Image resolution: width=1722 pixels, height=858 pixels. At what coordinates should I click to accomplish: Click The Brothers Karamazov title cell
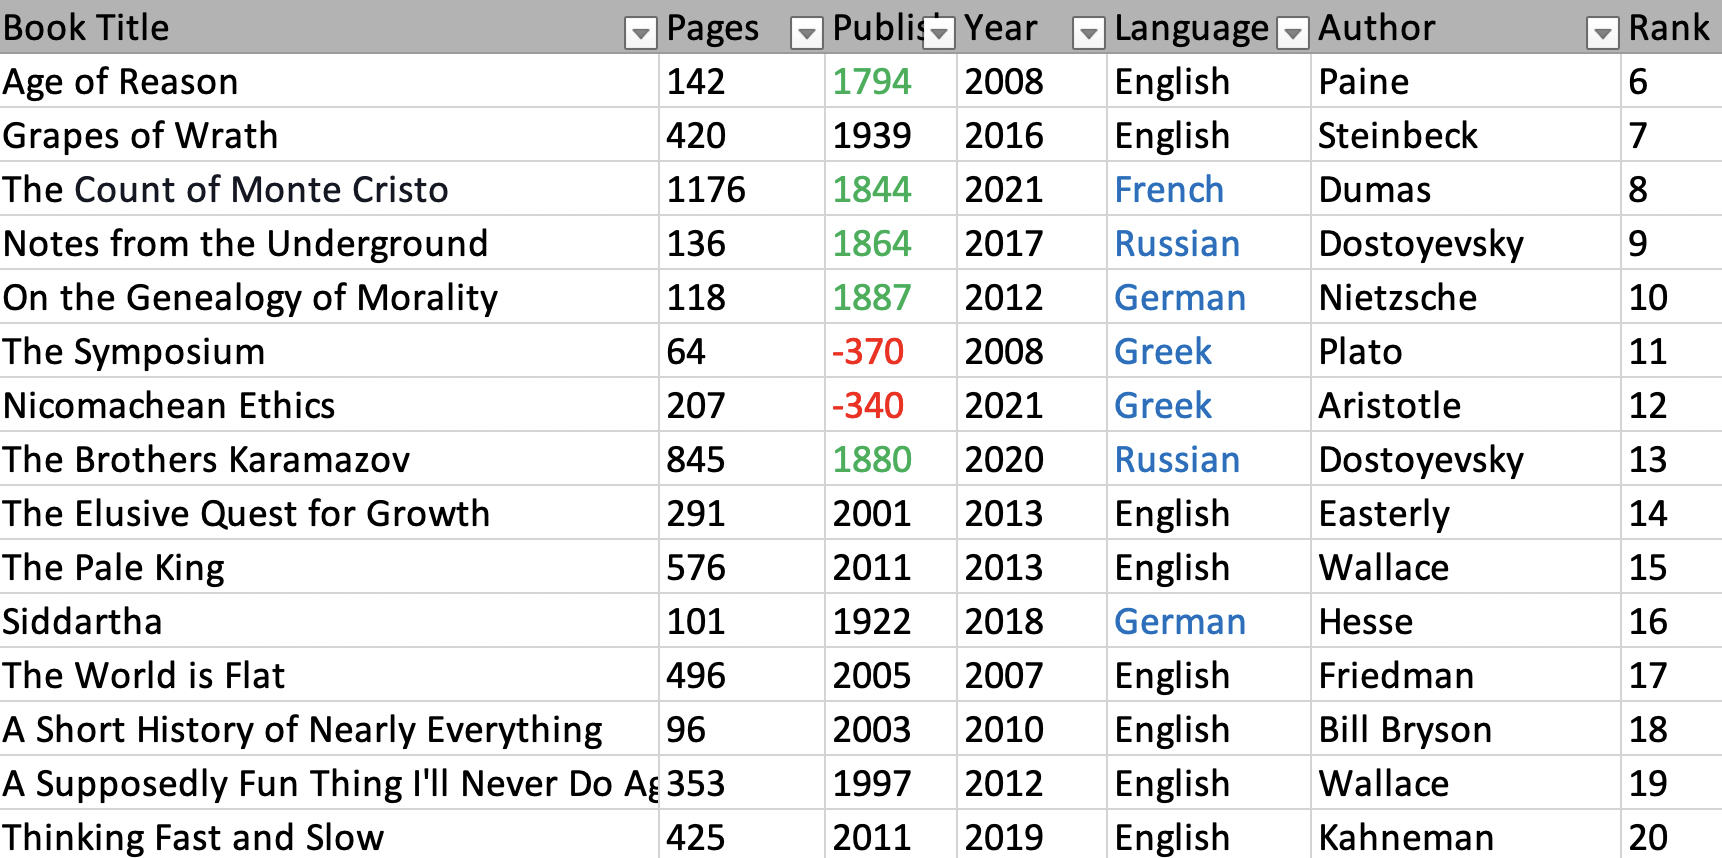tap(207, 460)
